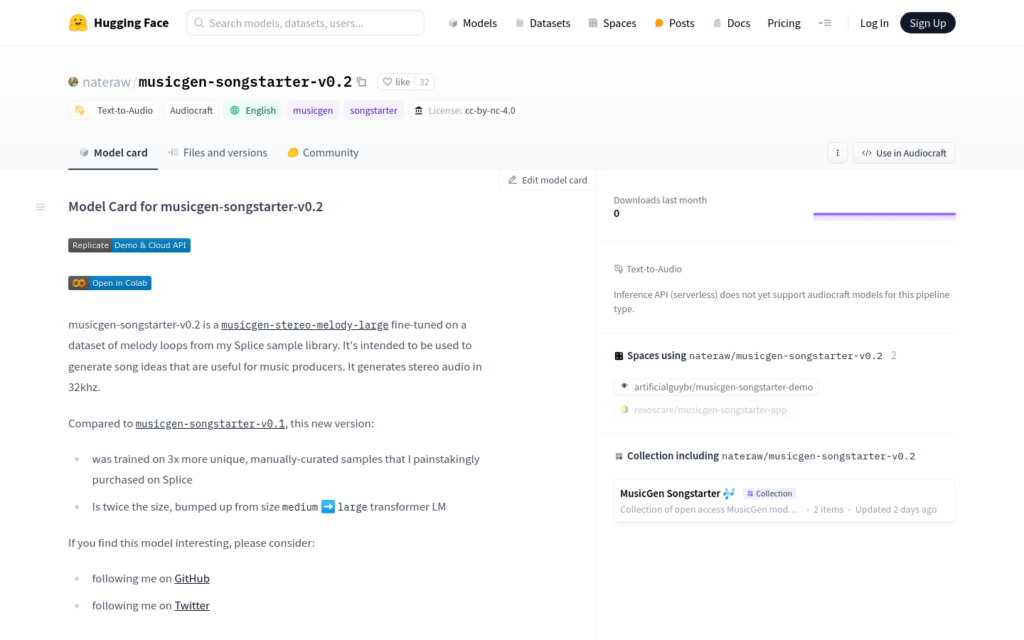Image resolution: width=1024 pixels, height=640 pixels.
Task: Click the downloads last month chart line
Action: point(884,214)
